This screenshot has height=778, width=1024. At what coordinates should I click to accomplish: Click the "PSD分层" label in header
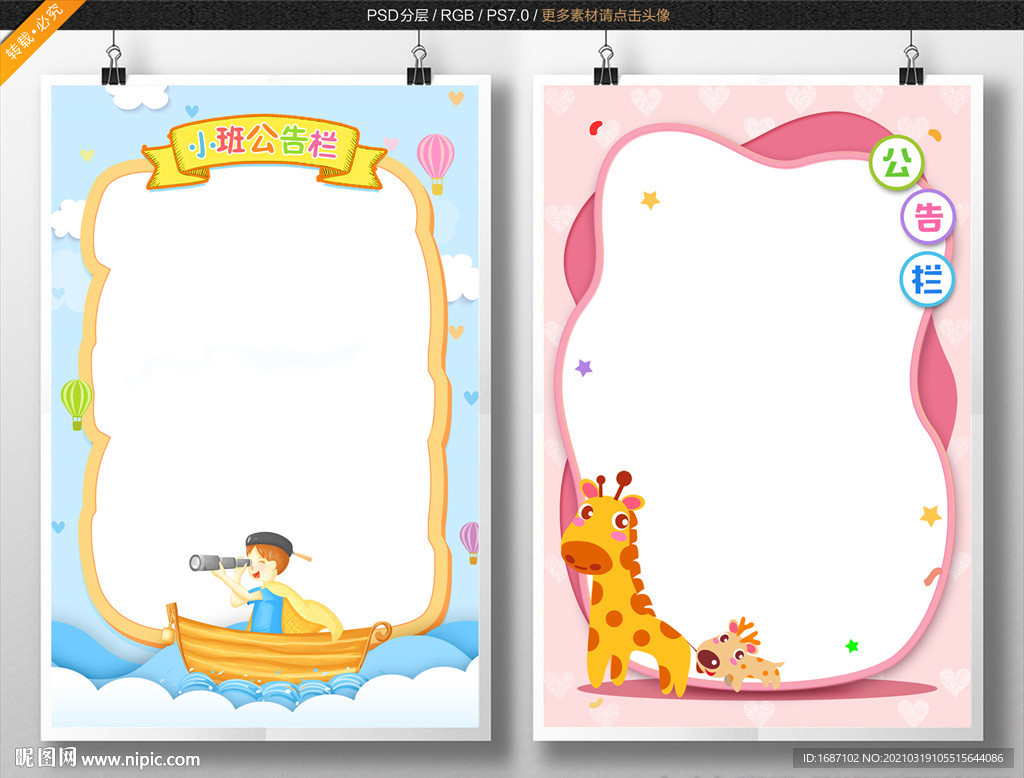point(397,15)
